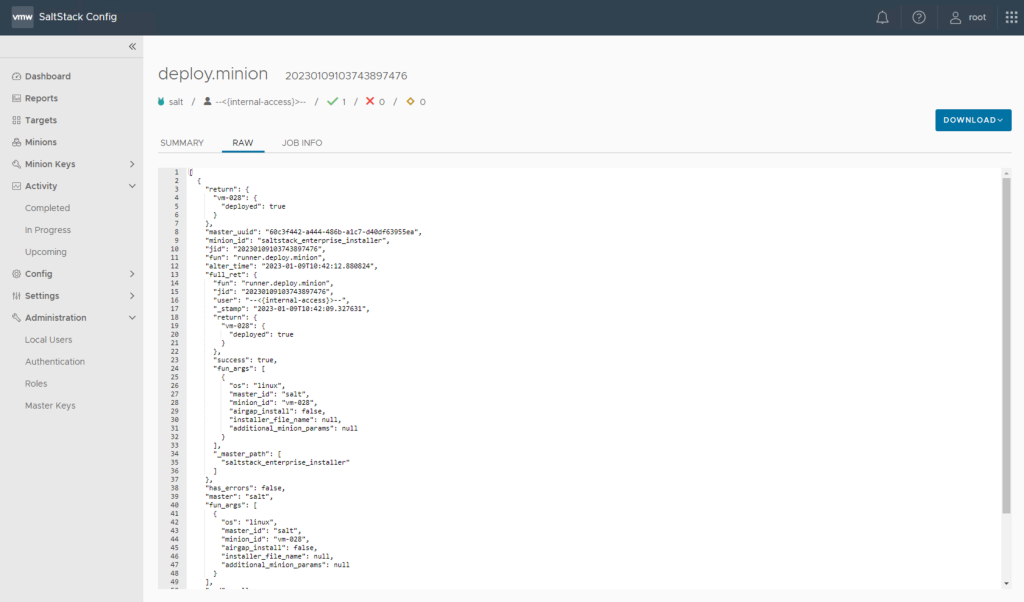Switch to the Summary tab
This screenshot has width=1024, height=602.
pos(182,142)
